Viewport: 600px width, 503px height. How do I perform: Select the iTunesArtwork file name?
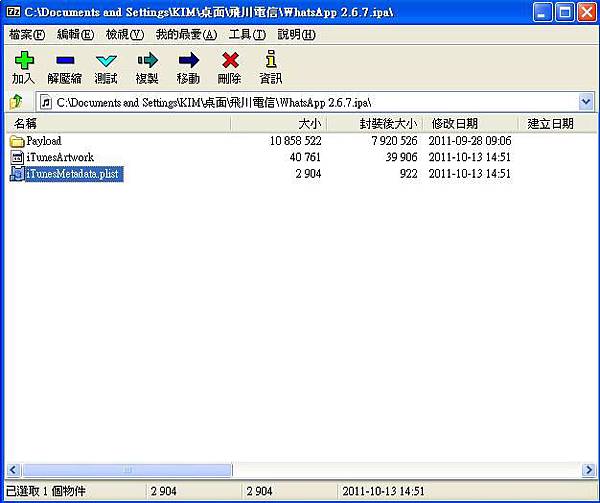pyautogui.click(x=60, y=158)
